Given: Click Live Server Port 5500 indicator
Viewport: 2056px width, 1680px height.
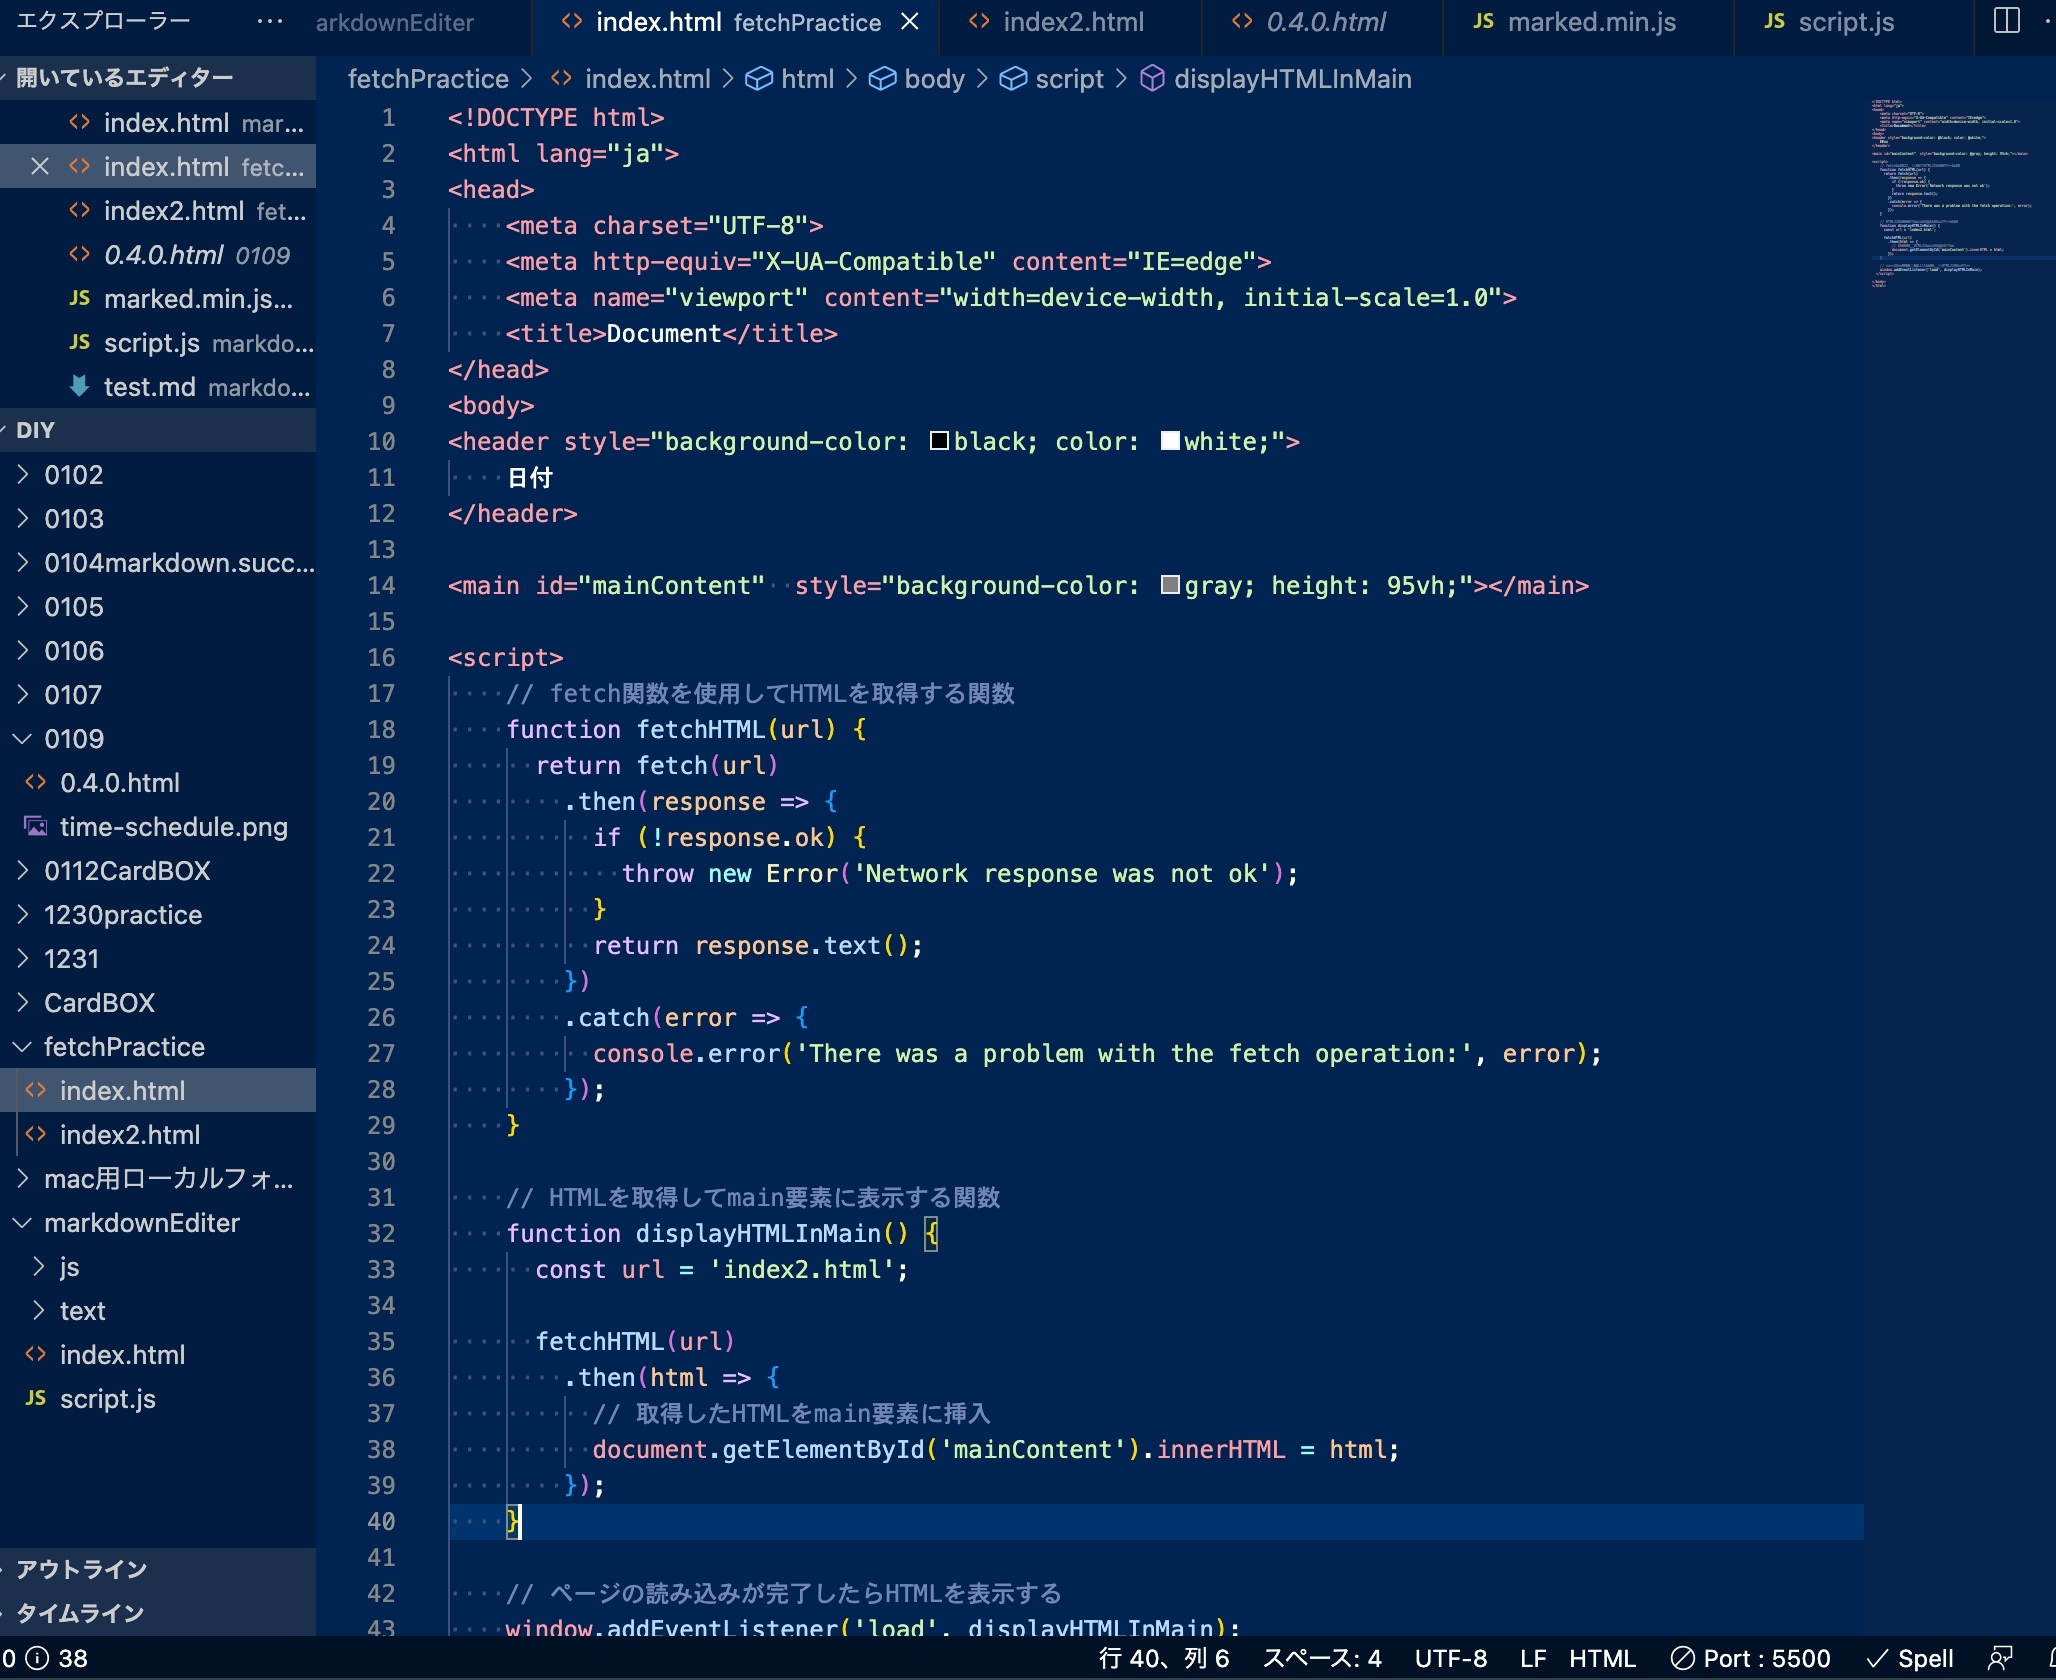Looking at the screenshot, I should point(1752,1658).
